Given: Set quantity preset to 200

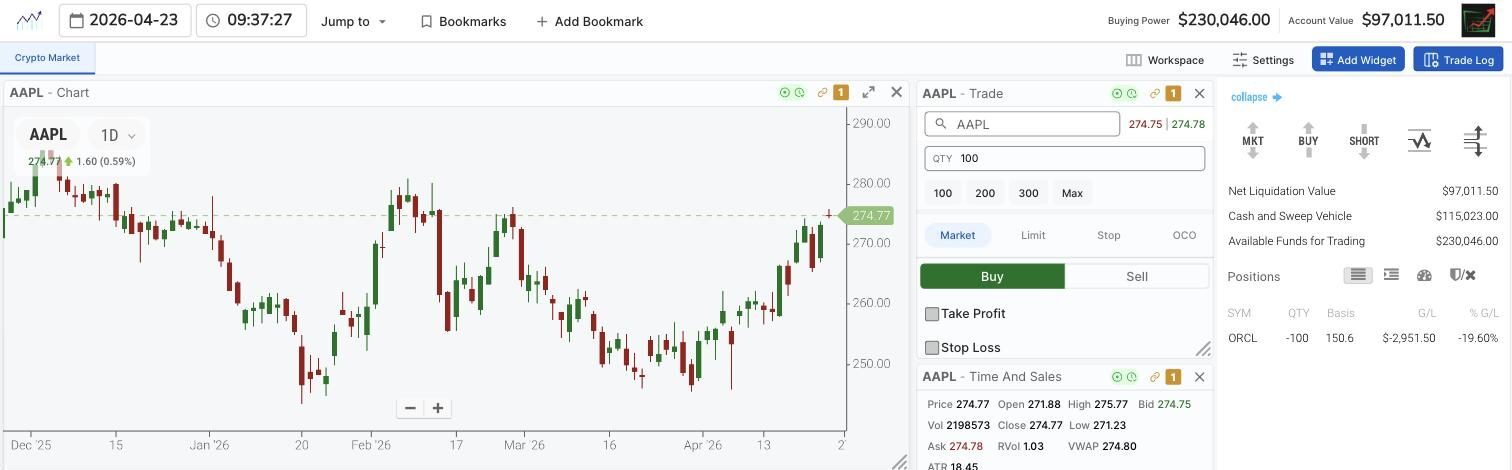Looking at the screenshot, I should (x=985, y=193).
